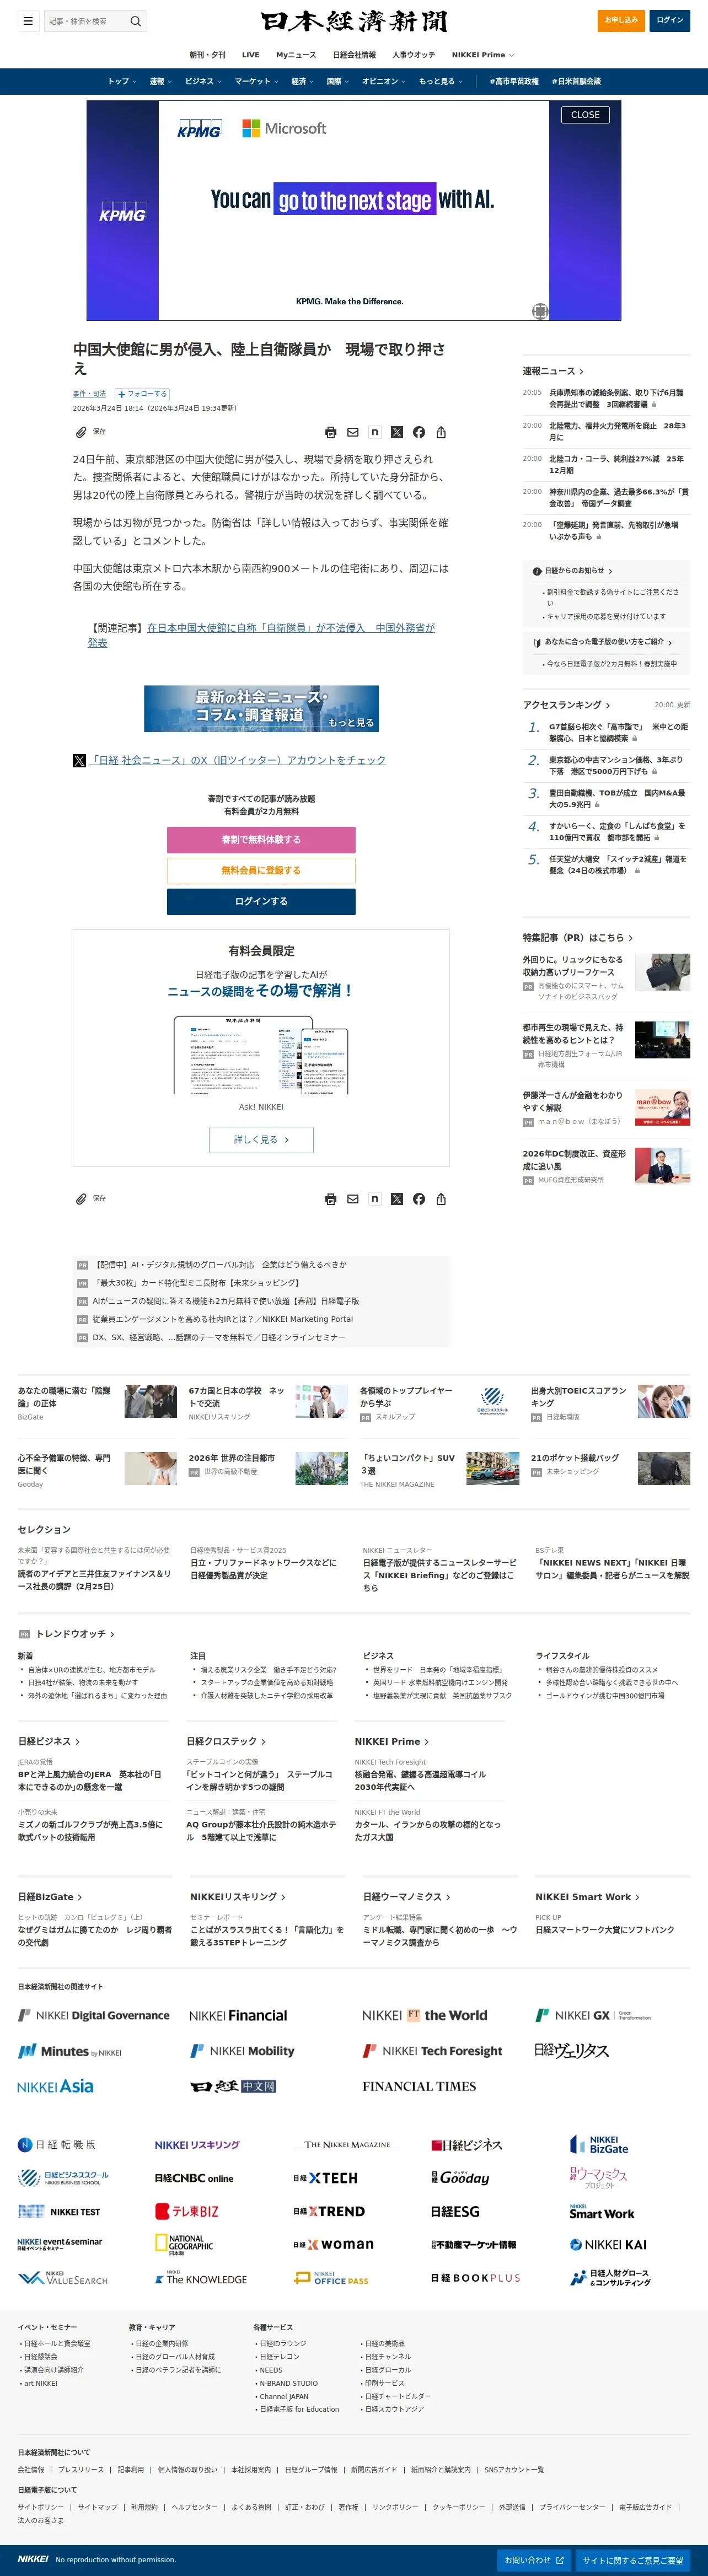Open the 伊藤洋一さん article thumbnail image
This screenshot has height=2576, width=708.
(662, 1108)
